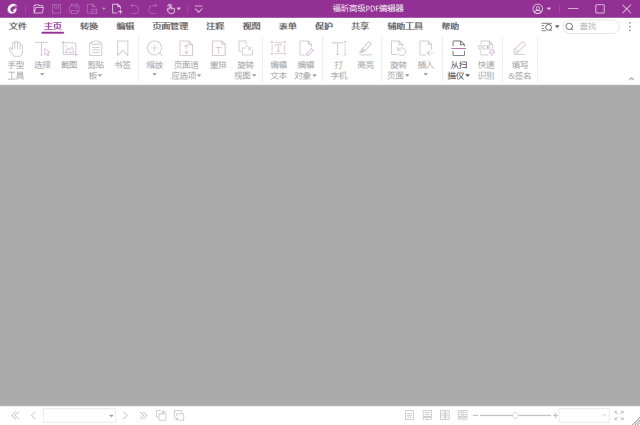Open the user account menu

point(541,9)
